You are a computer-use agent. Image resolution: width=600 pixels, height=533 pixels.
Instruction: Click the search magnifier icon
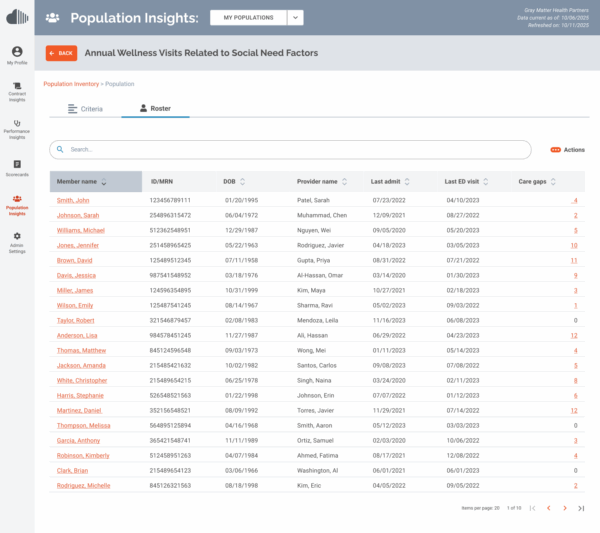click(60, 149)
